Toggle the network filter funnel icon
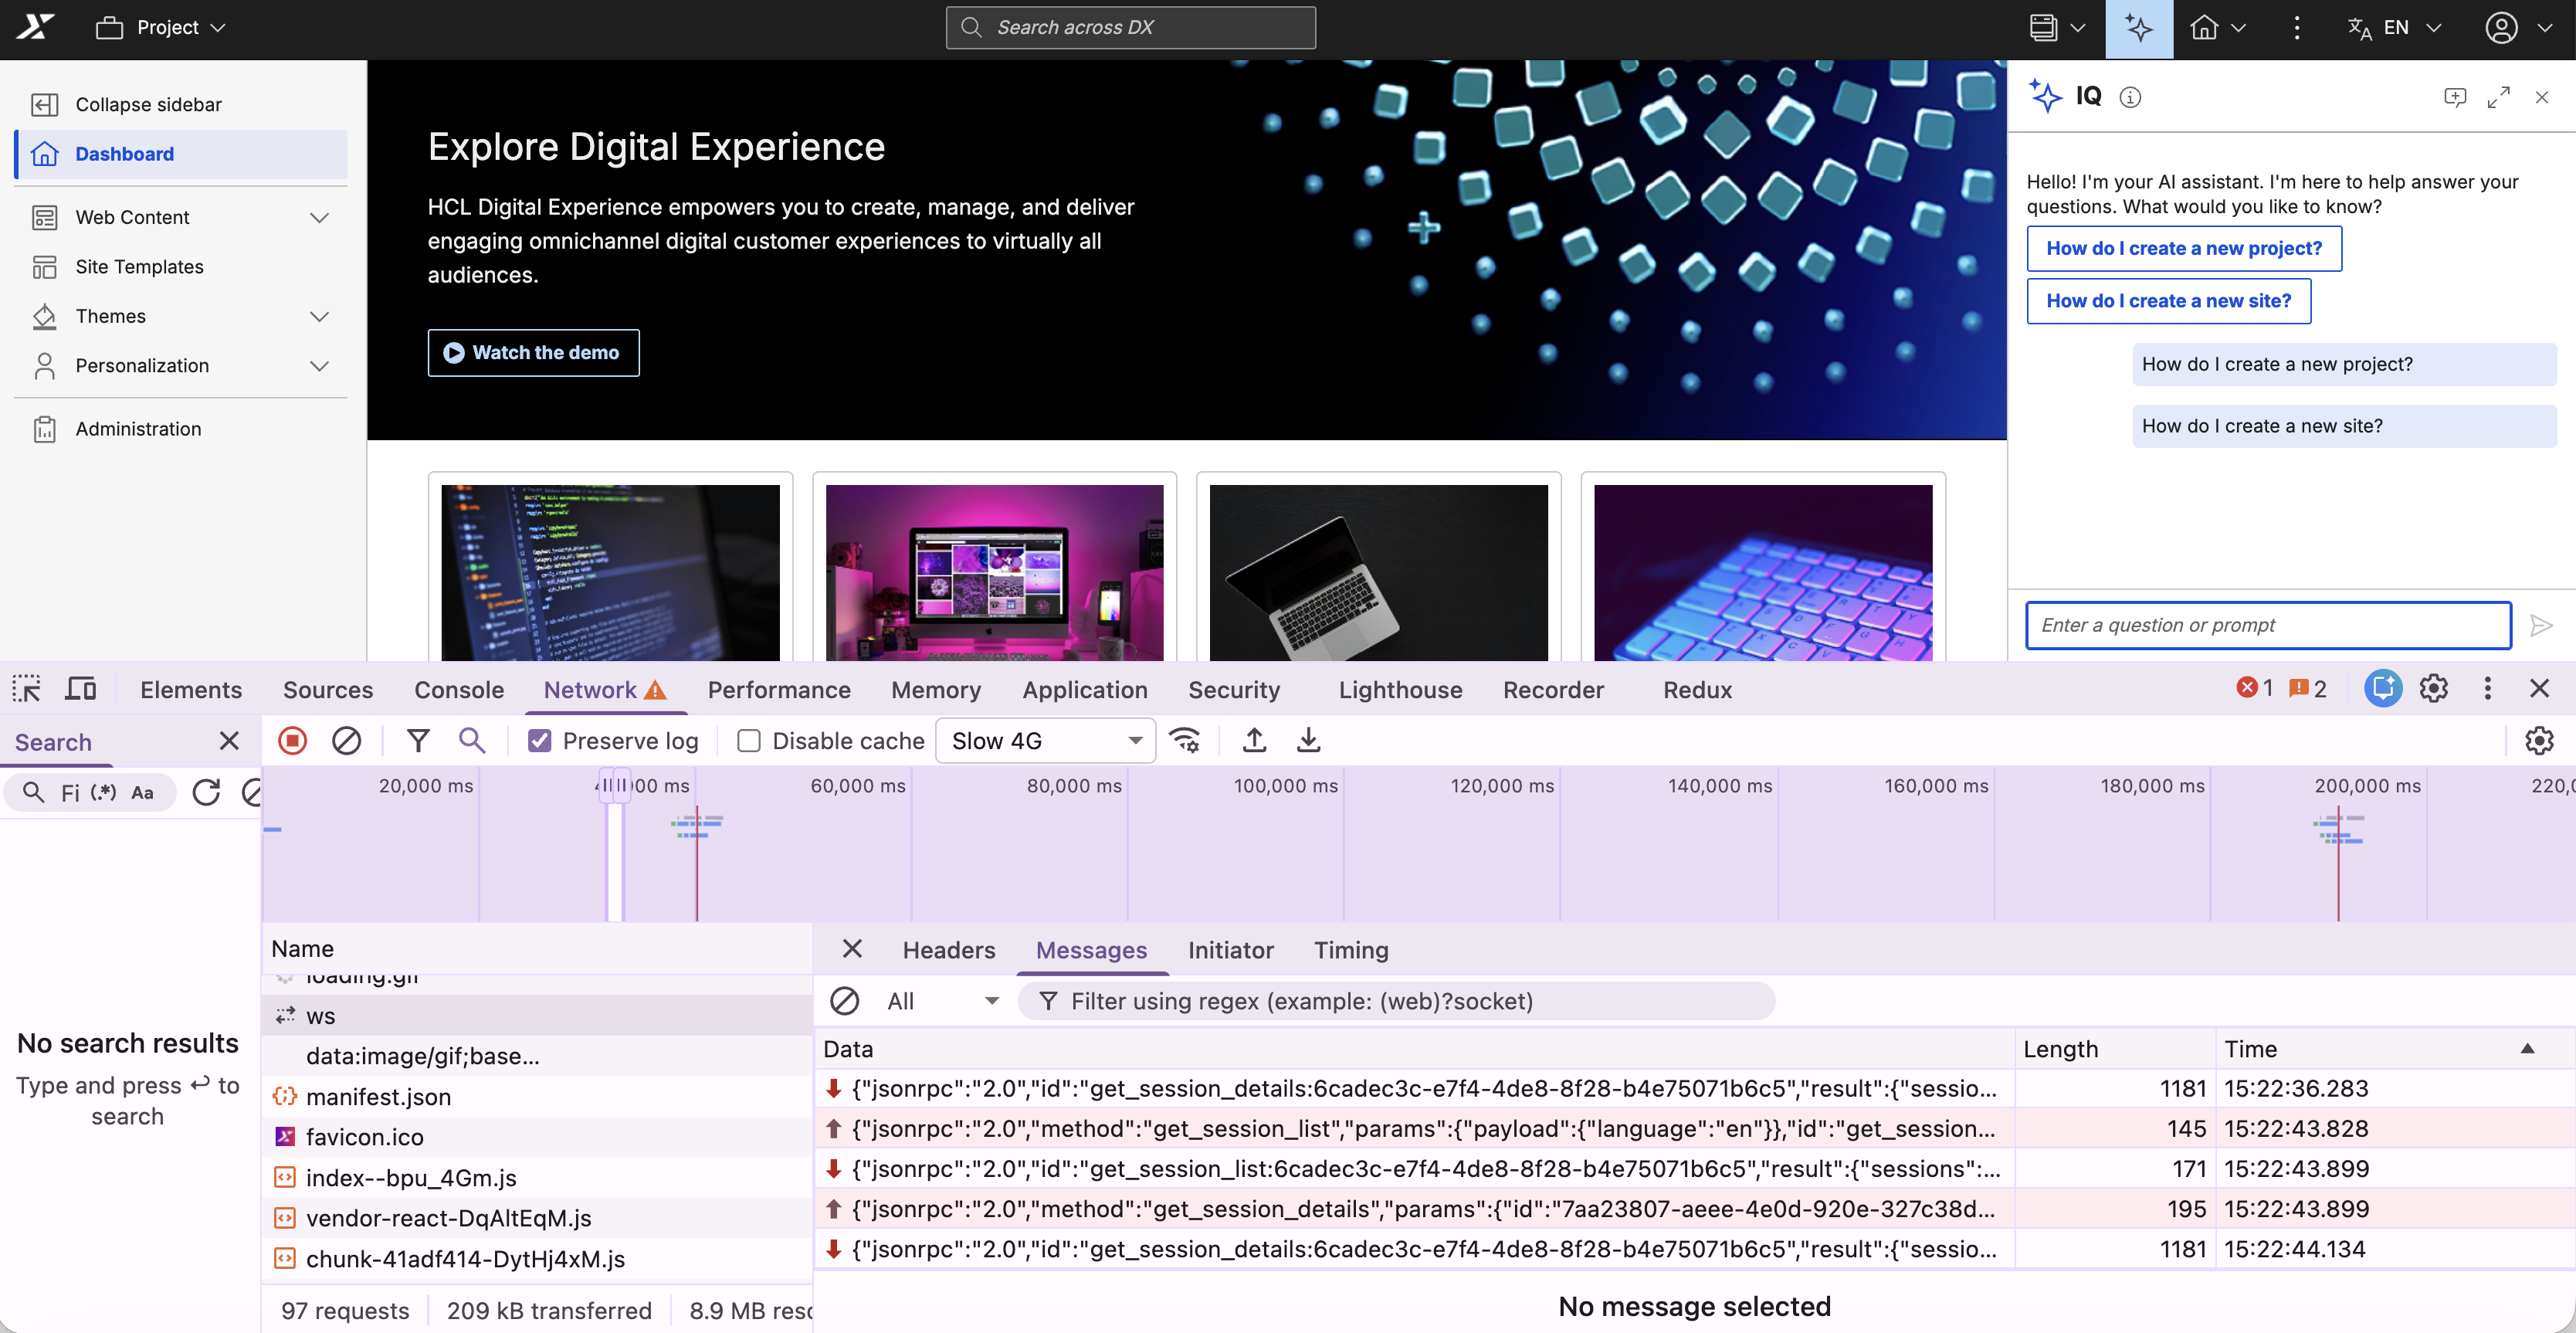The width and height of the screenshot is (2576, 1333). point(418,740)
